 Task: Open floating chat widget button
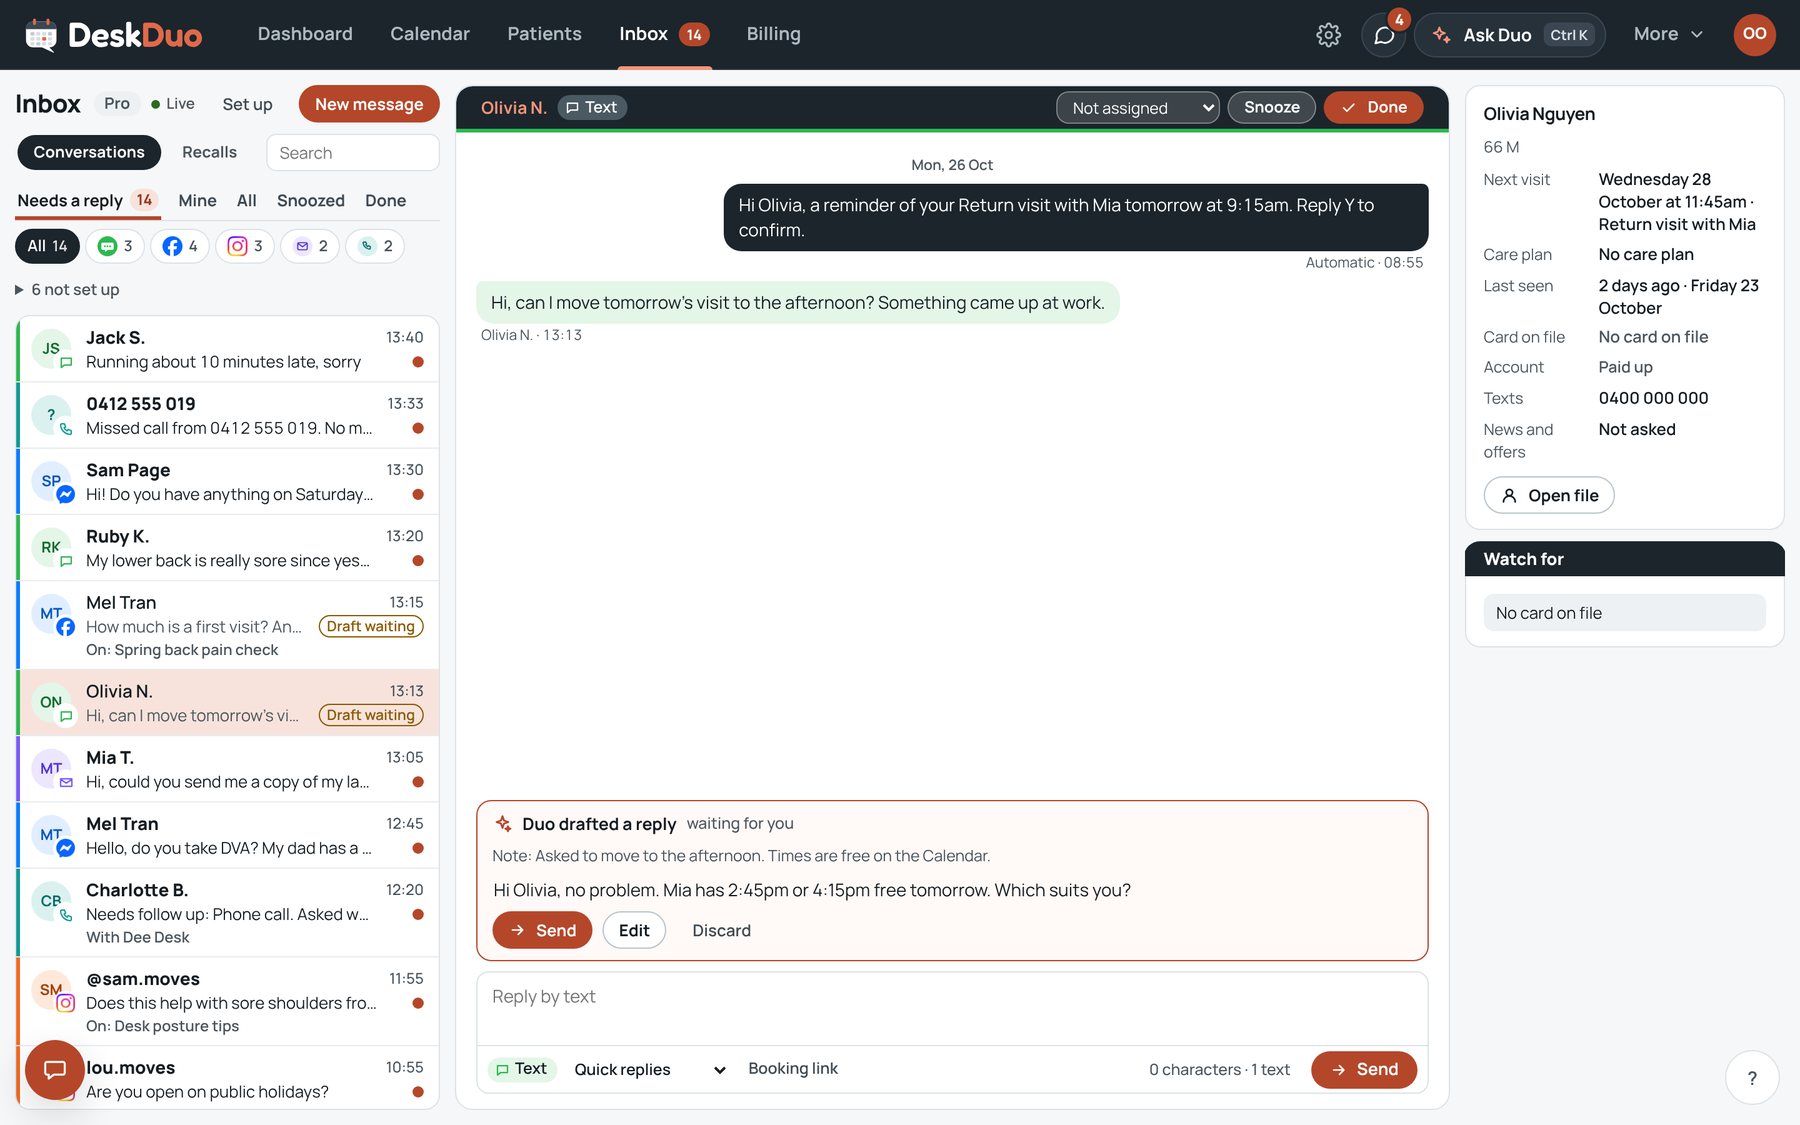pyautogui.click(x=54, y=1069)
